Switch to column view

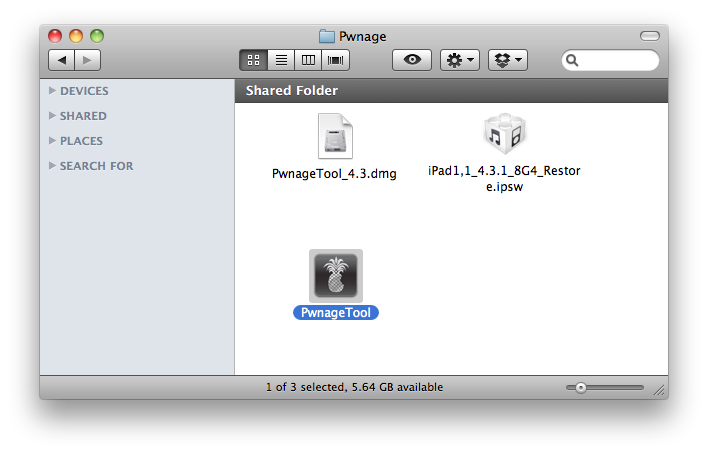(308, 60)
